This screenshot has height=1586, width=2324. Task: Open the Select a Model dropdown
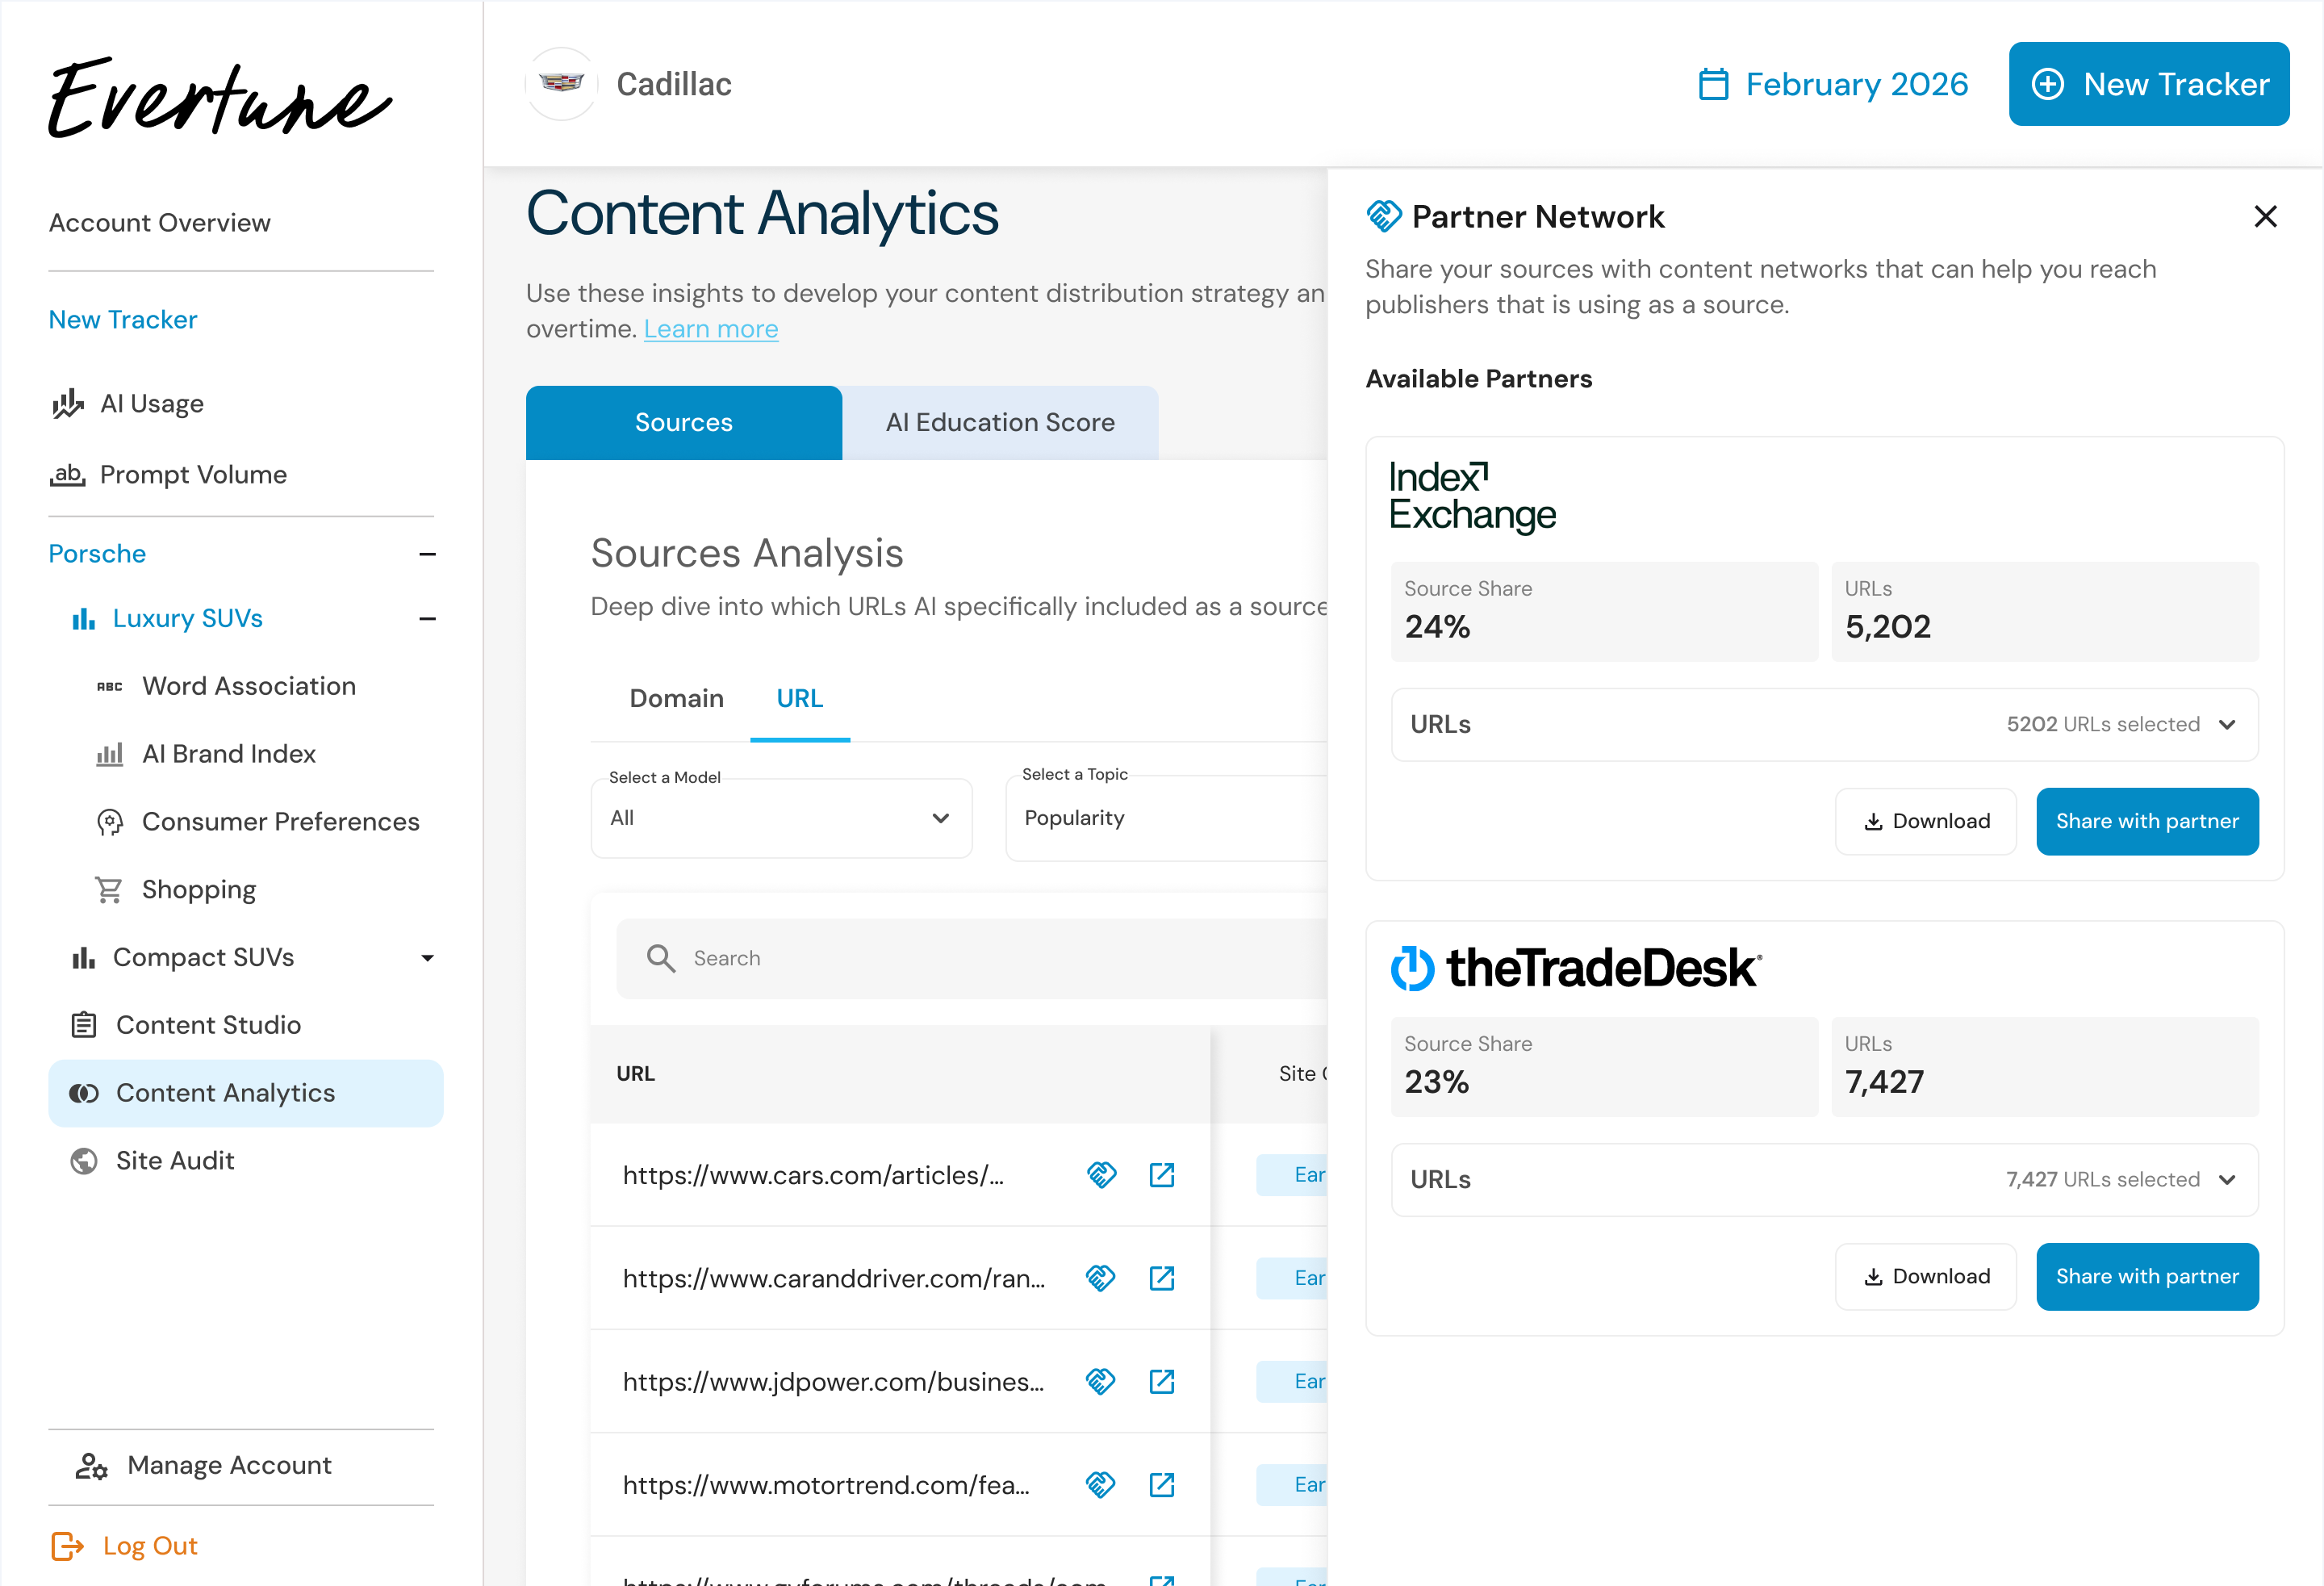point(780,818)
